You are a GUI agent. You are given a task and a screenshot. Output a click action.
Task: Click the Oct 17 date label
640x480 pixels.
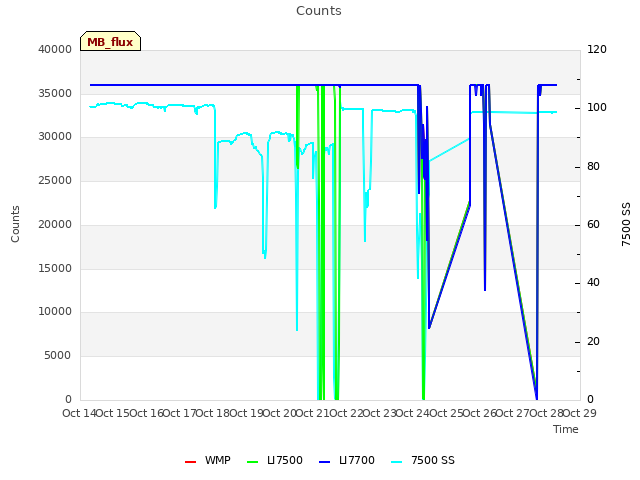pyautogui.click(x=179, y=413)
